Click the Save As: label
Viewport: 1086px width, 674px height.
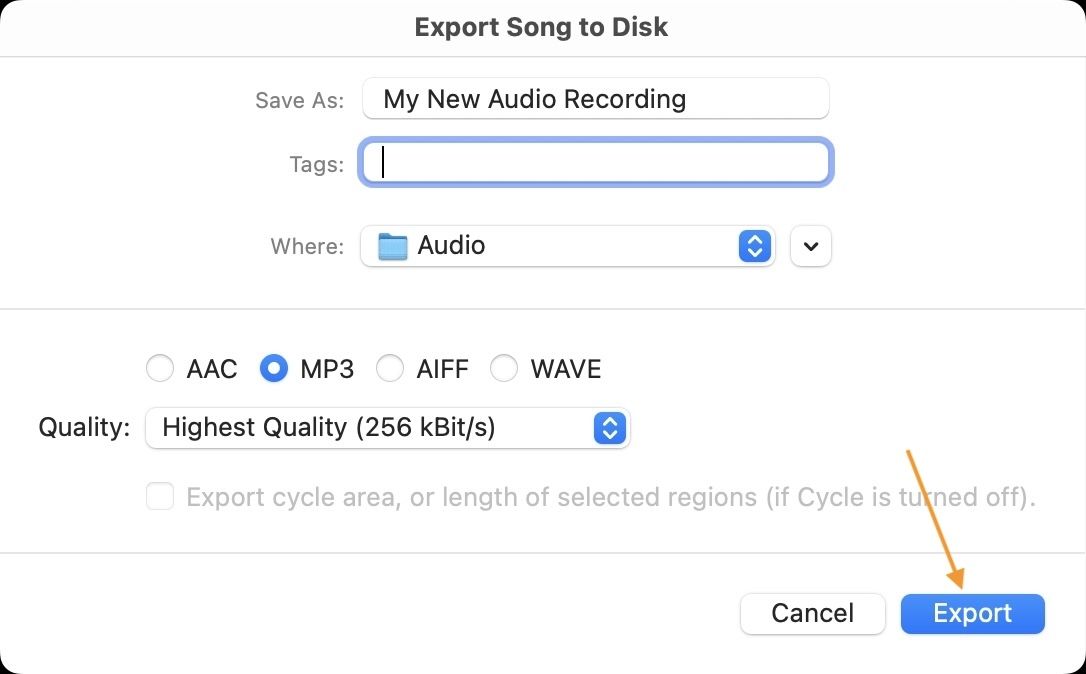tap(299, 100)
